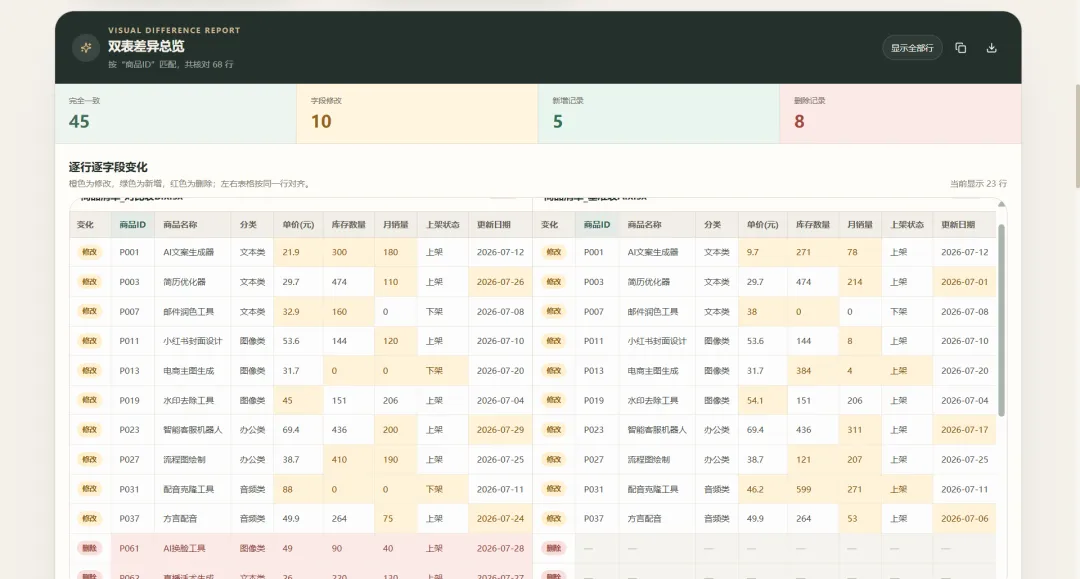This screenshot has height=579, width=1080.
Task: Click the stock cell 599
Action: tap(813, 489)
